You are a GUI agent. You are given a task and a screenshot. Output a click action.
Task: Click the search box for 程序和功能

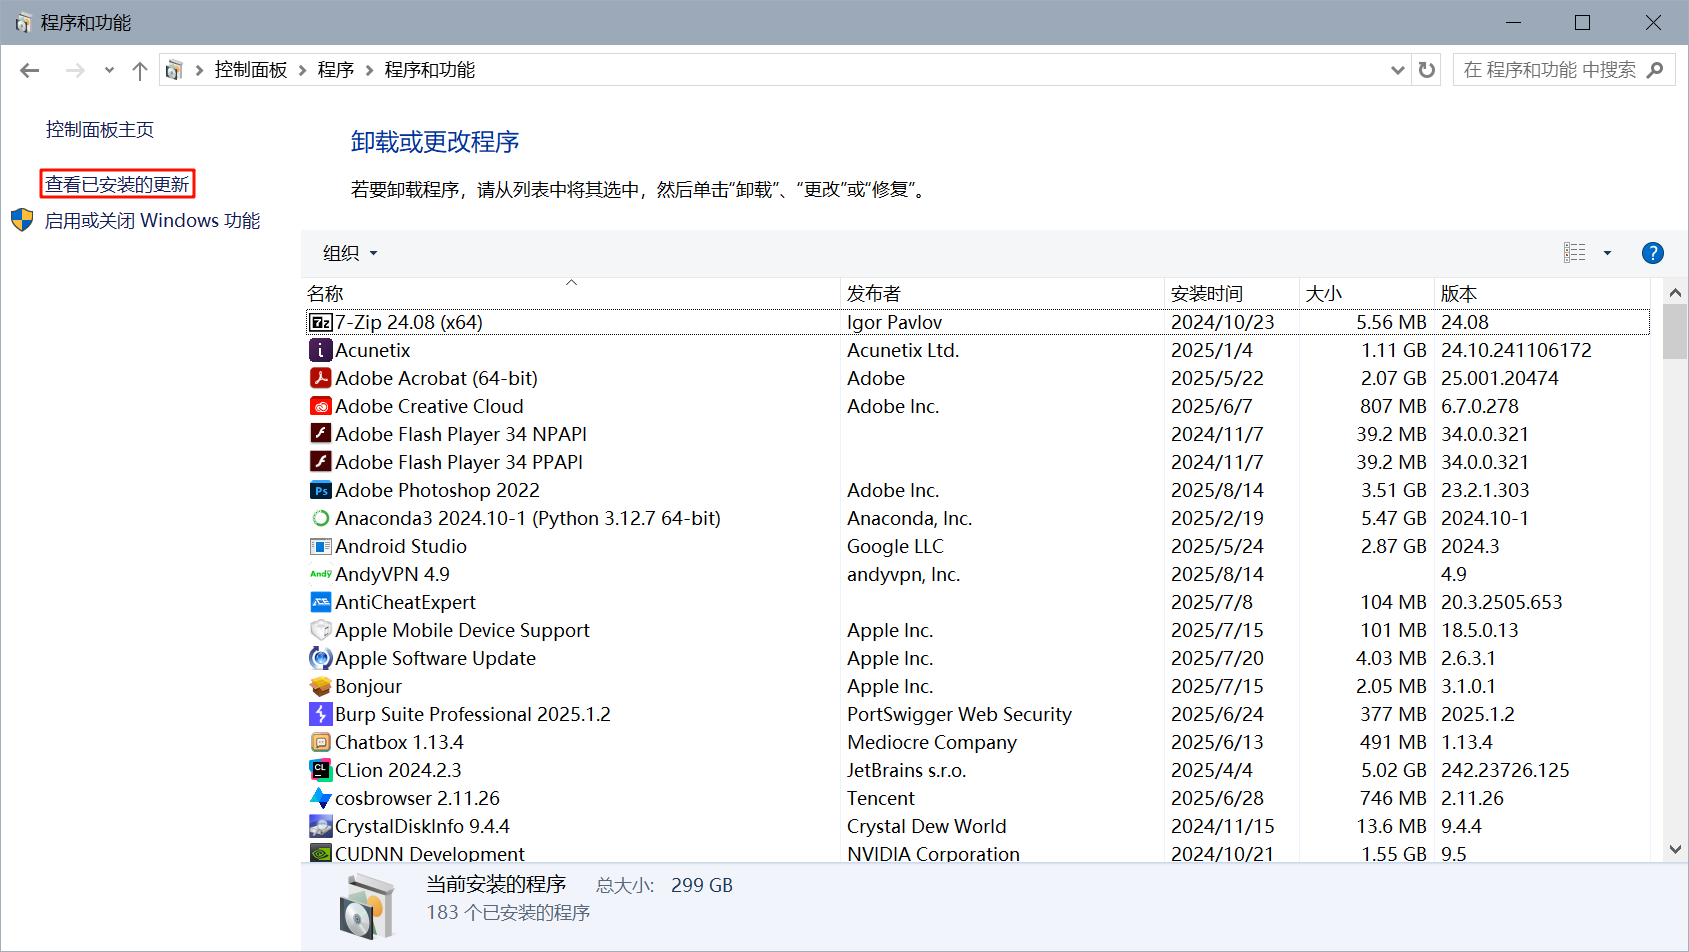(1549, 70)
